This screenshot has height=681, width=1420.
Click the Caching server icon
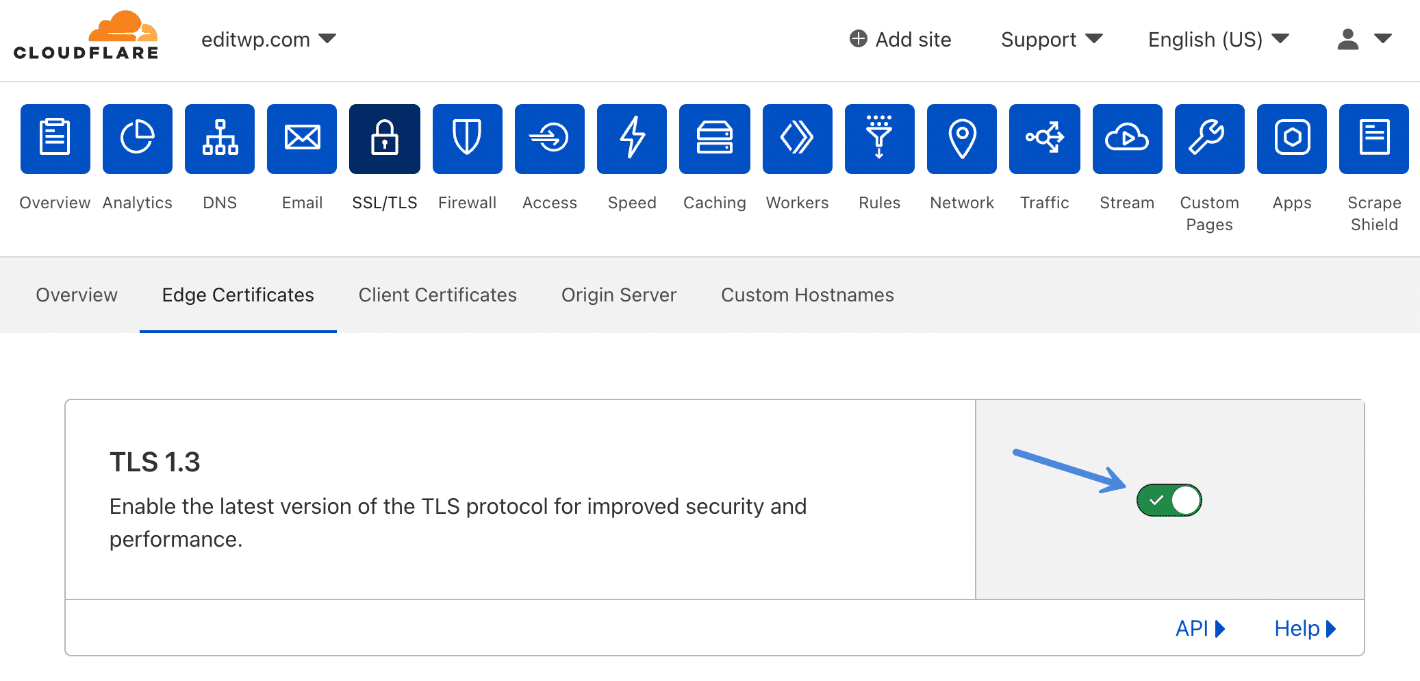click(714, 139)
